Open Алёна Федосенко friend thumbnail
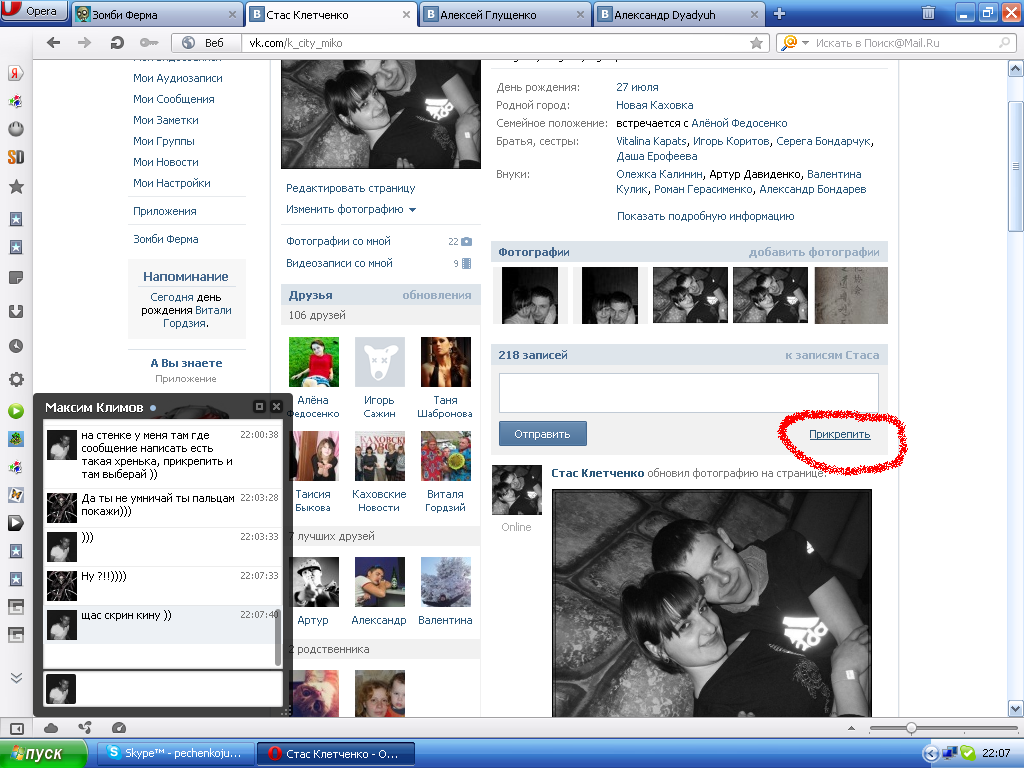This screenshot has height=768, width=1024. [313, 362]
